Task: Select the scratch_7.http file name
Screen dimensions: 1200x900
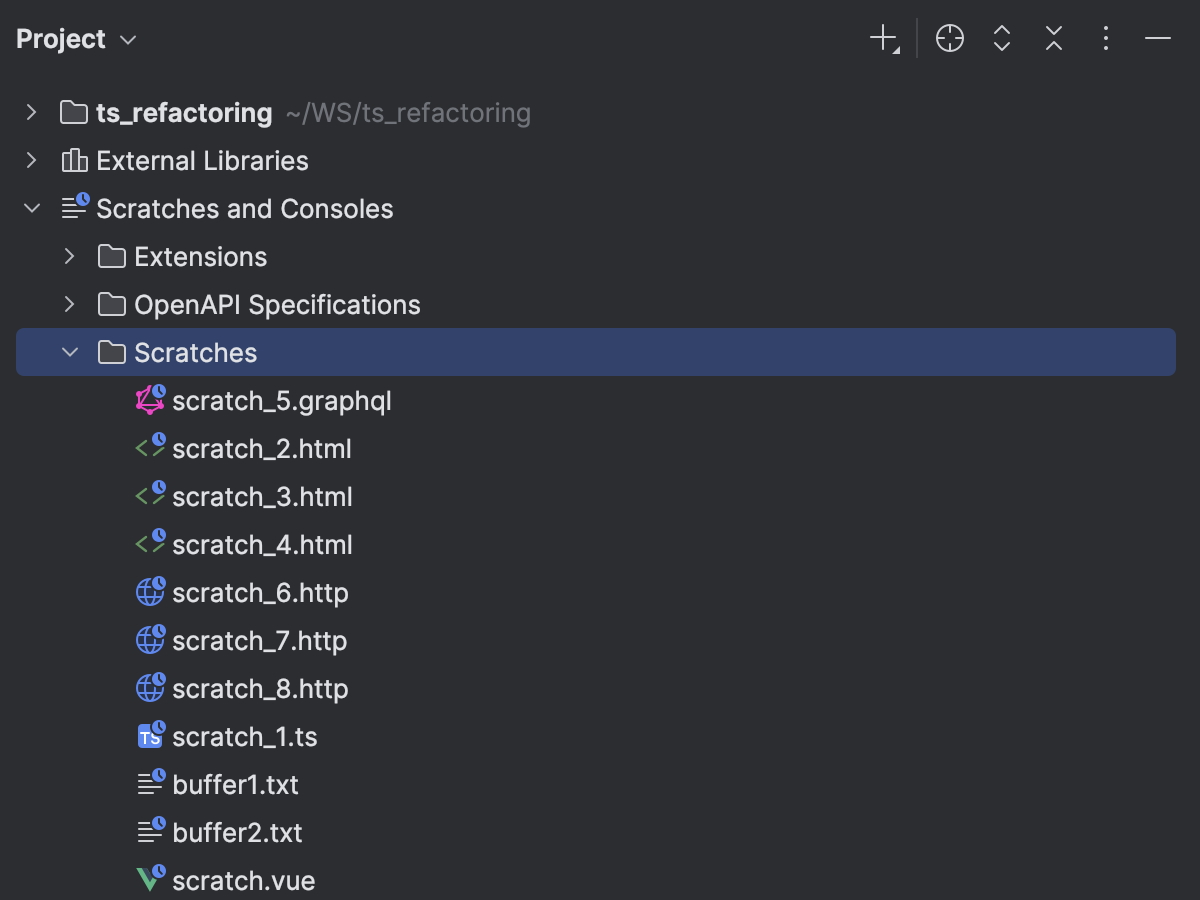Action: pyautogui.click(x=260, y=641)
